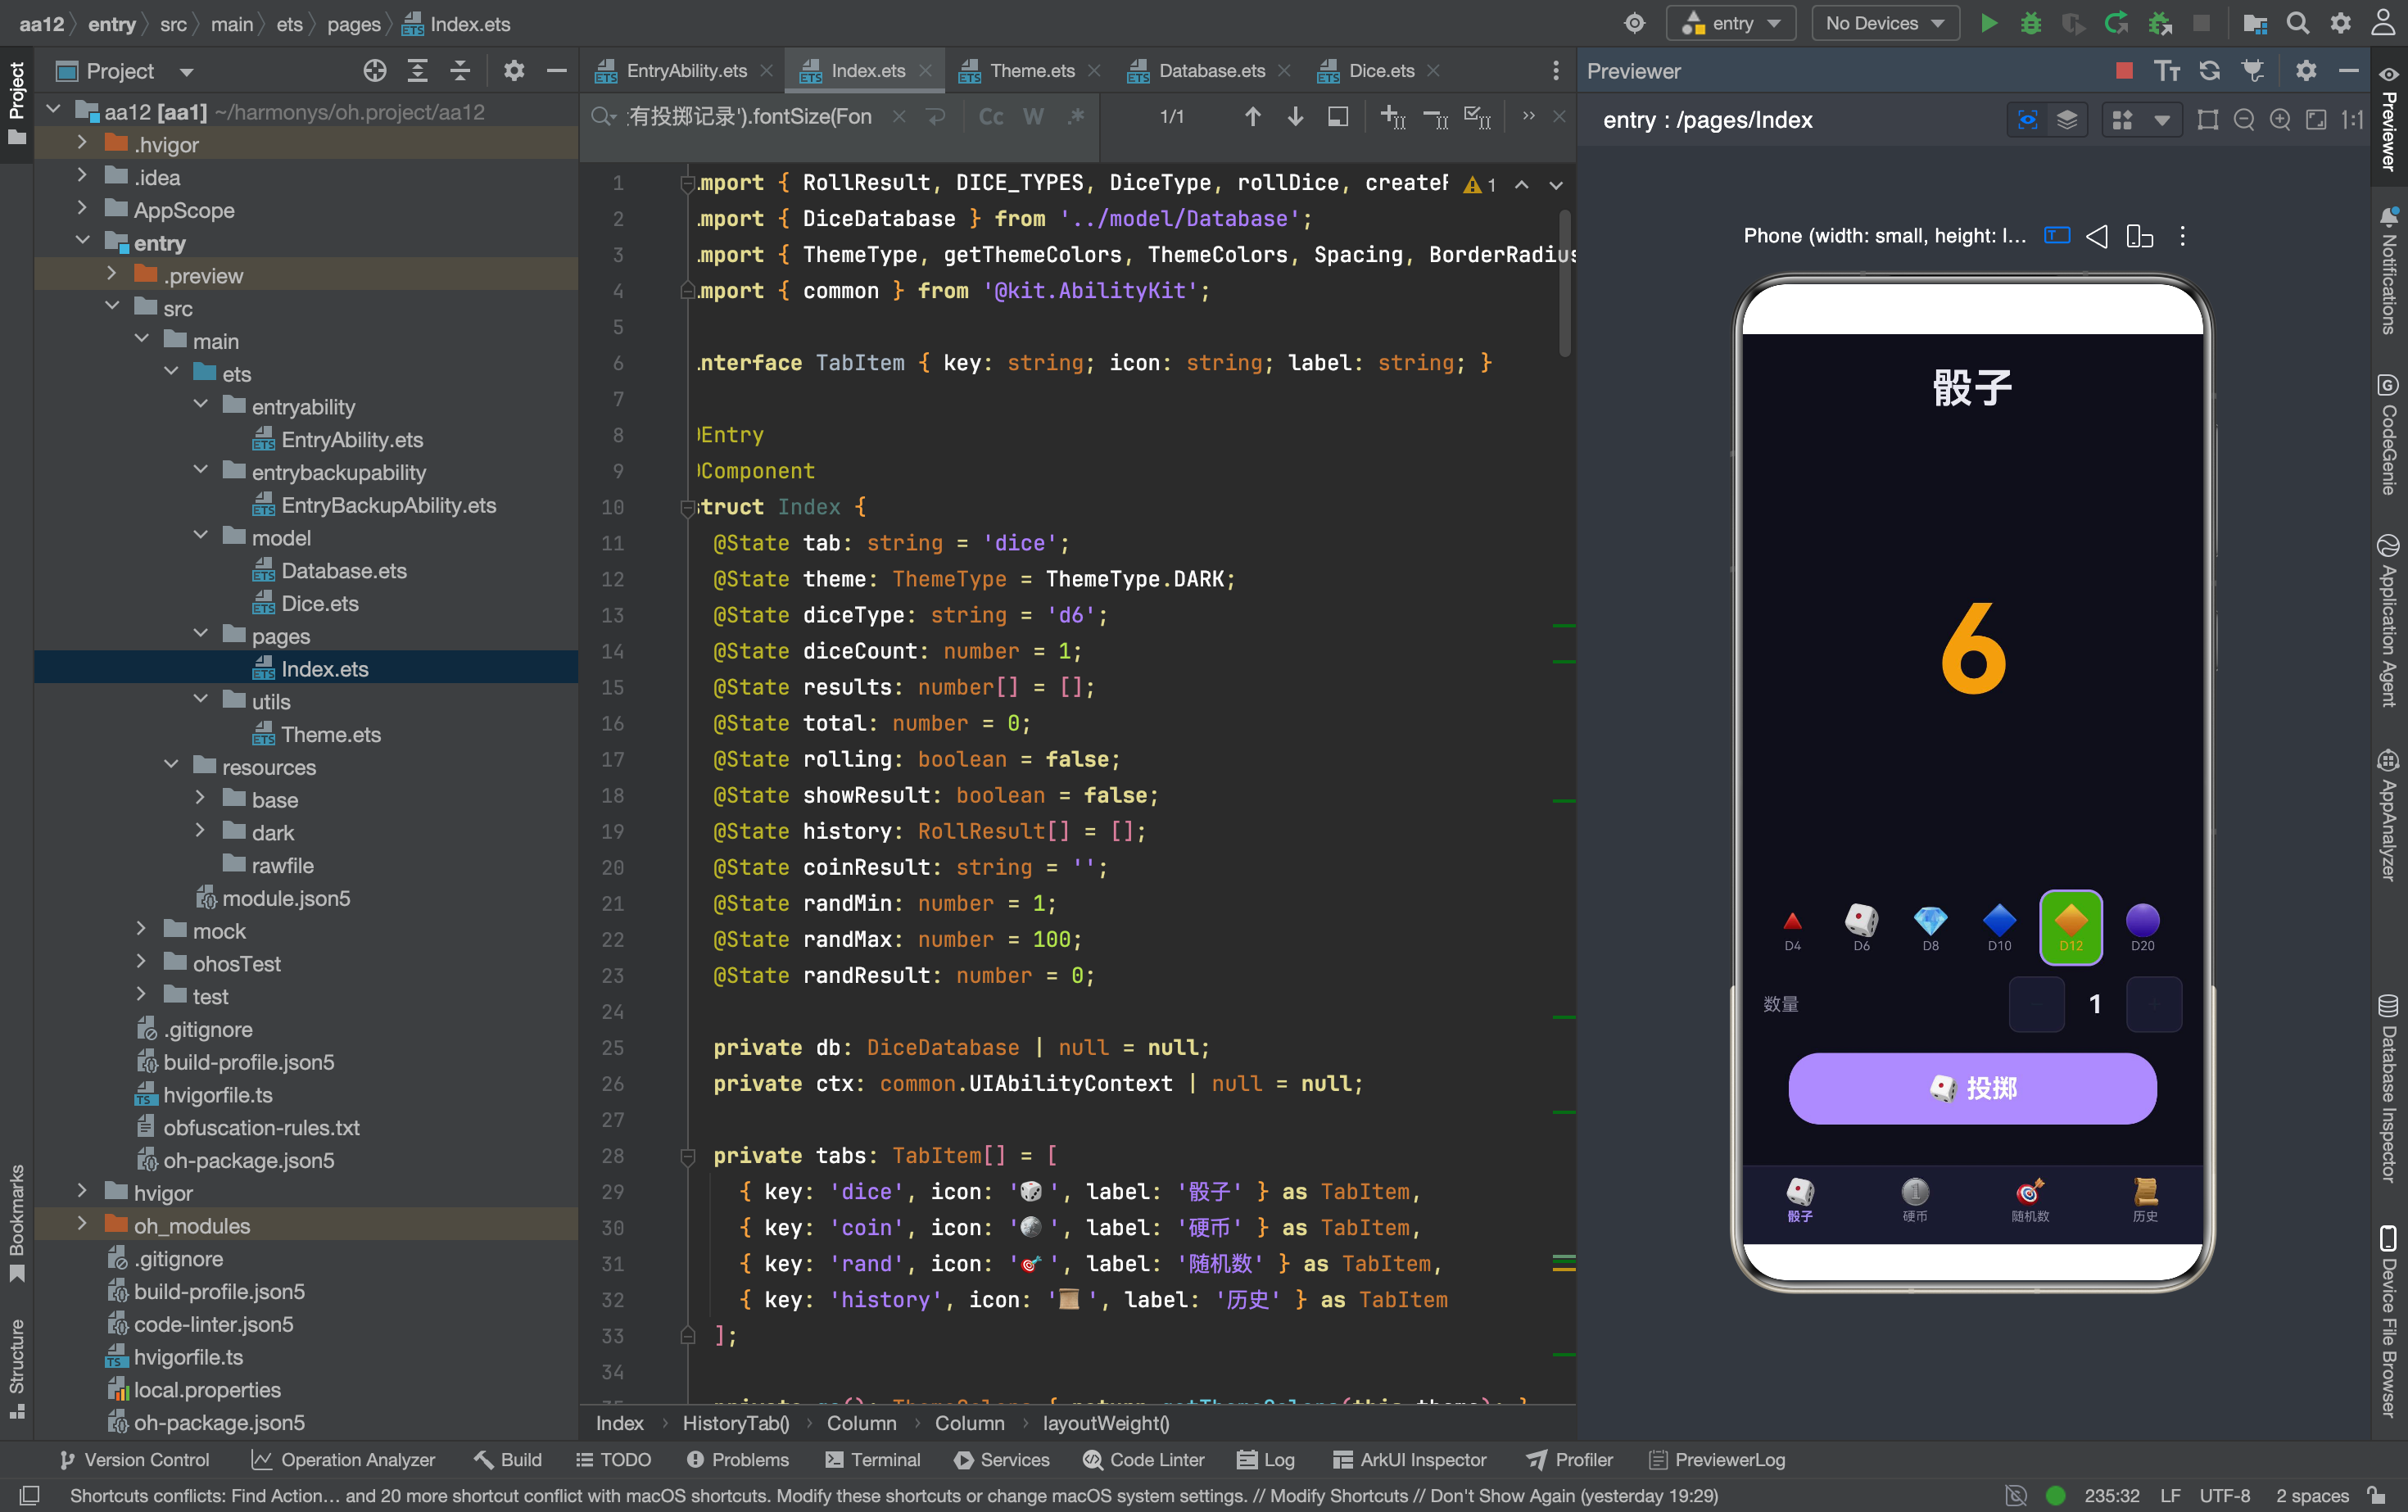Refresh the Previewer
The image size is (2408, 1512).
(2210, 71)
